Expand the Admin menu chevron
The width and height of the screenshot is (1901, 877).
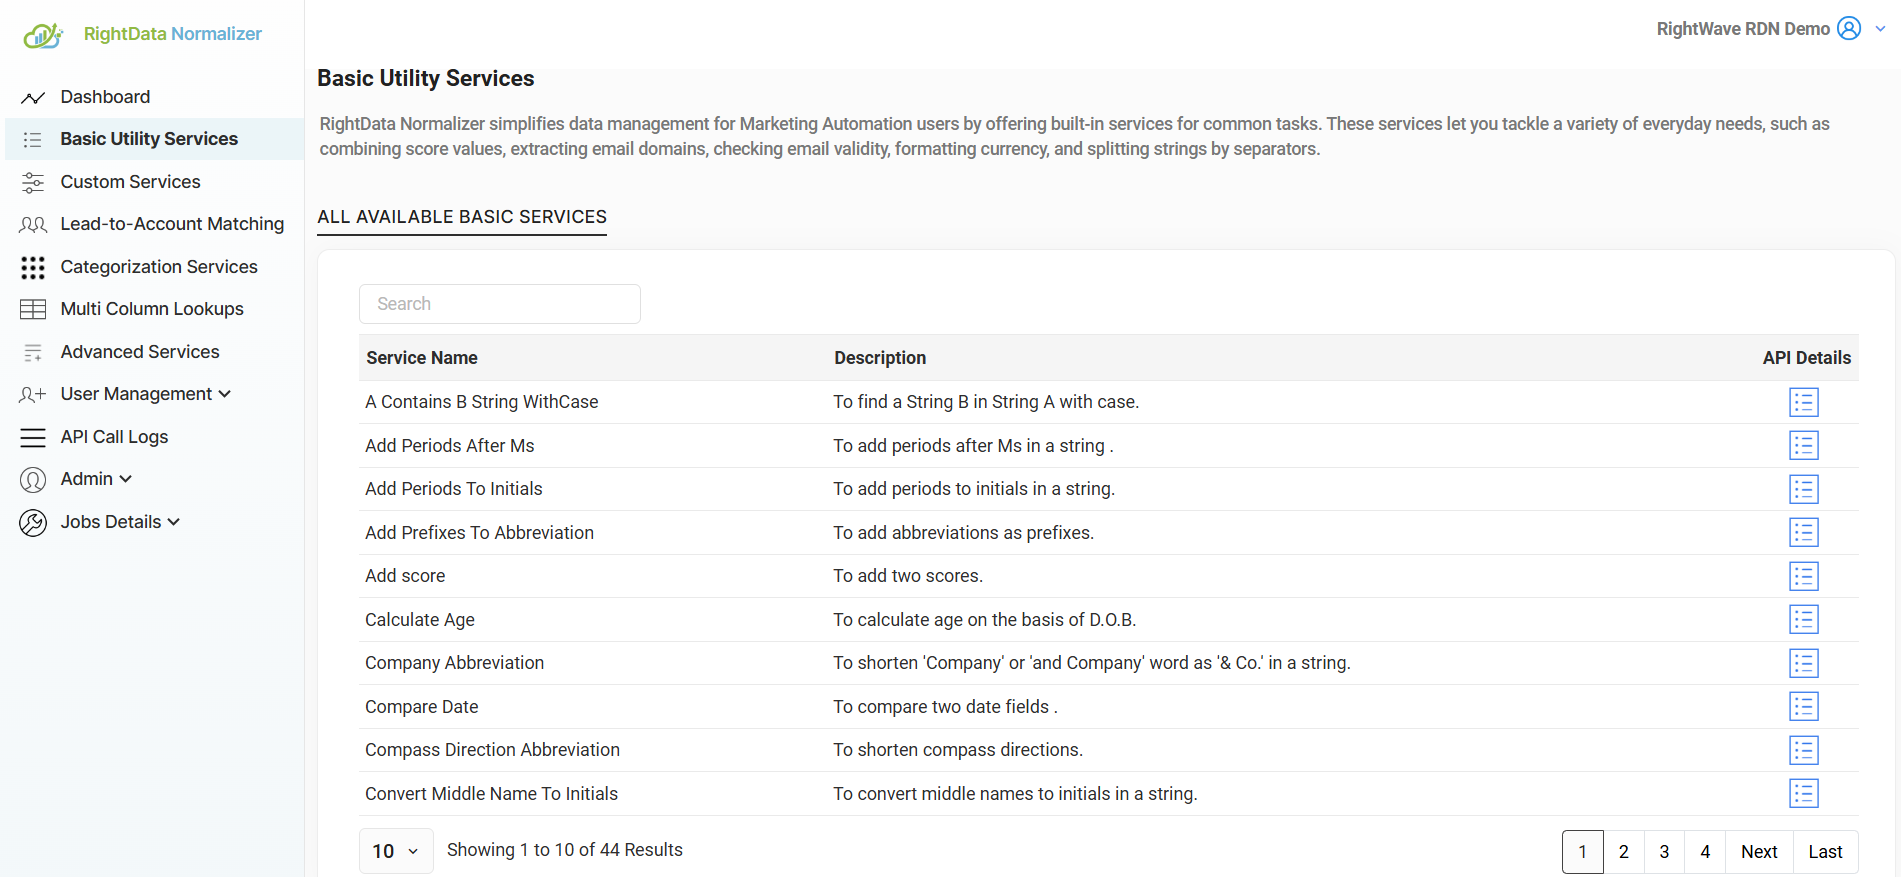pos(125,479)
